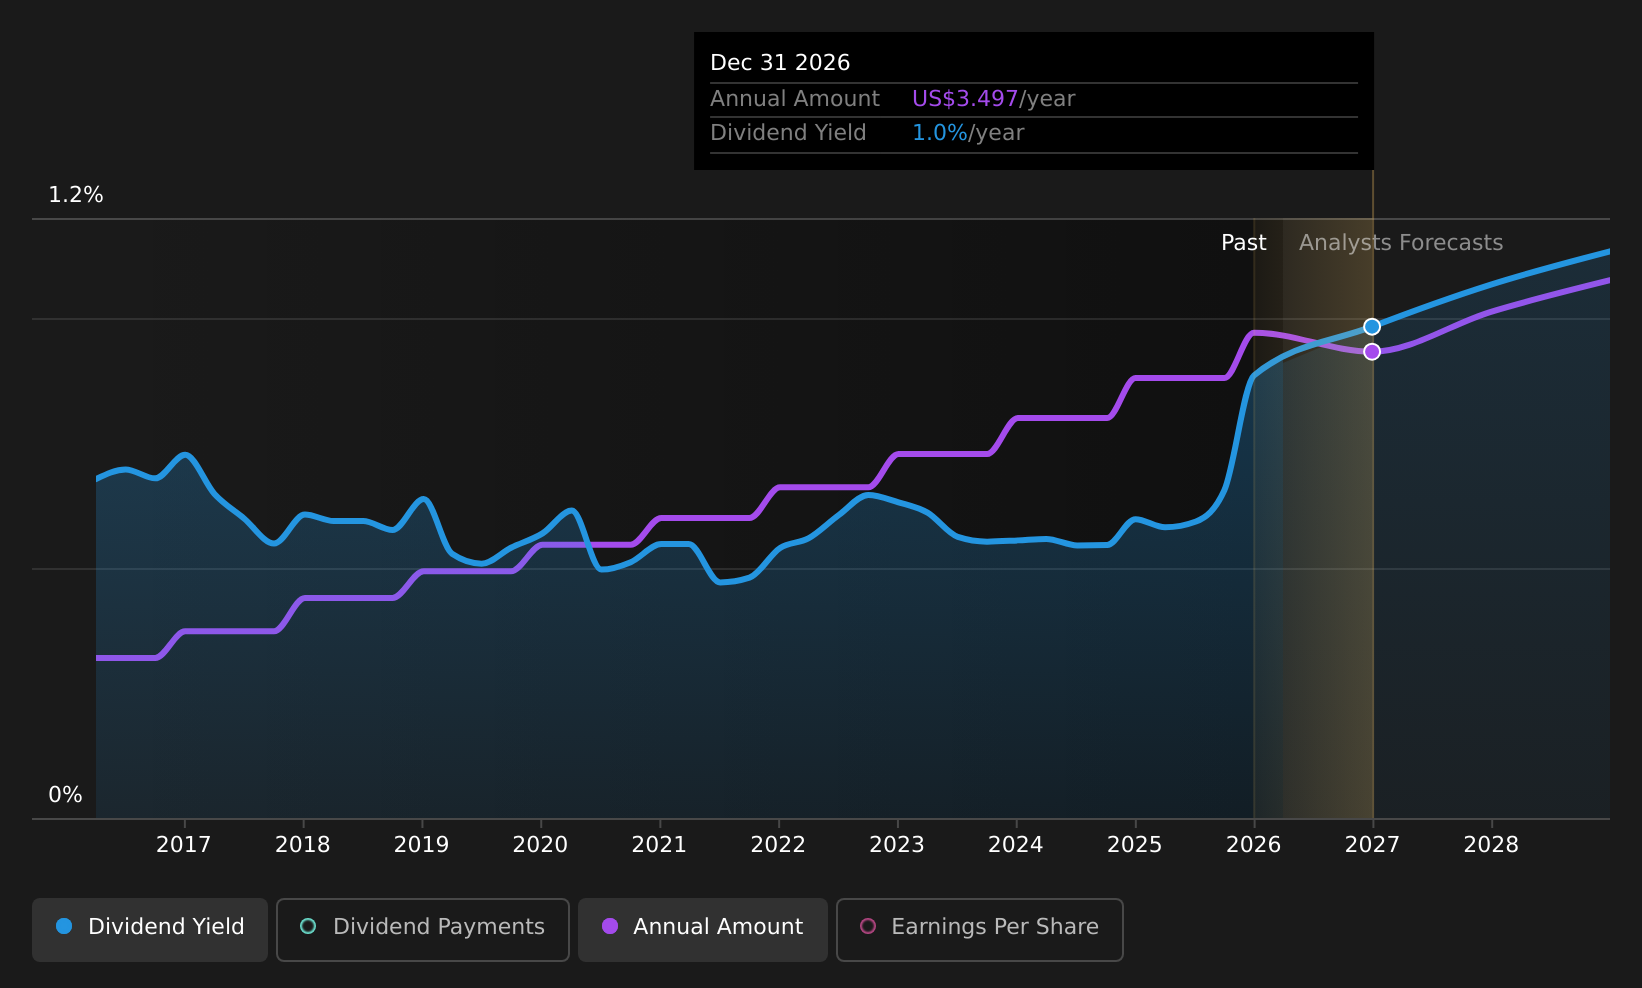The image size is (1642, 988).
Task: Click the highlighted forecast marker line
Action: (x=1371, y=500)
